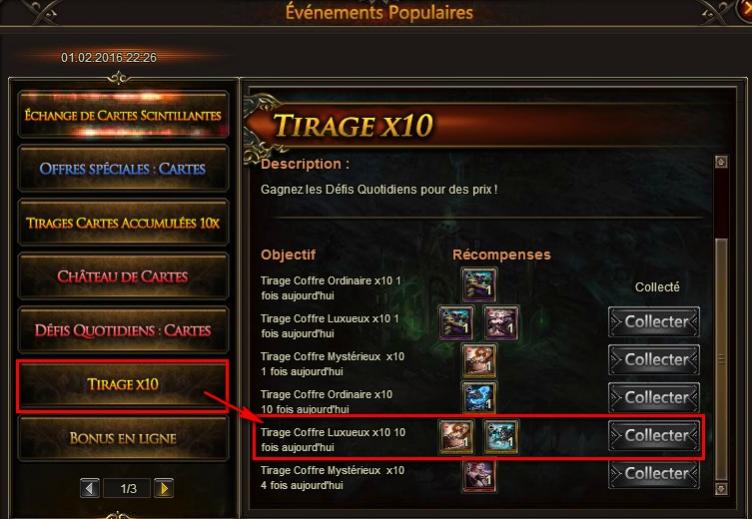Click reward icon for Coffre Mystérieux x10 1 fois
Screen dimensions: 752x519
click(479, 360)
